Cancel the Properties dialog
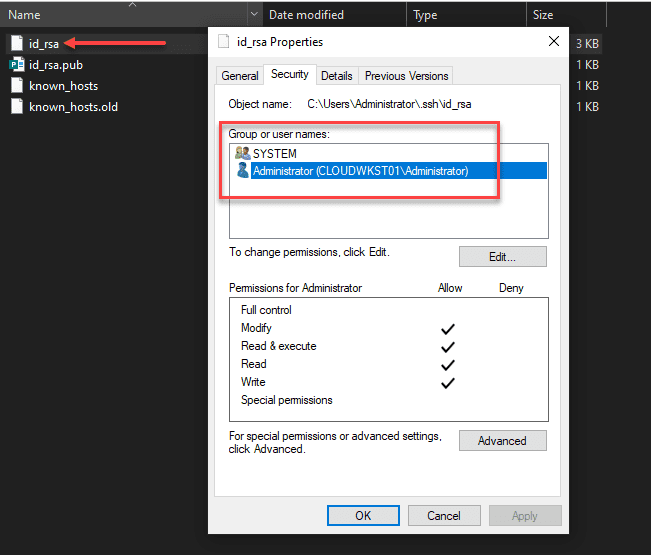651x555 pixels. click(x=444, y=516)
